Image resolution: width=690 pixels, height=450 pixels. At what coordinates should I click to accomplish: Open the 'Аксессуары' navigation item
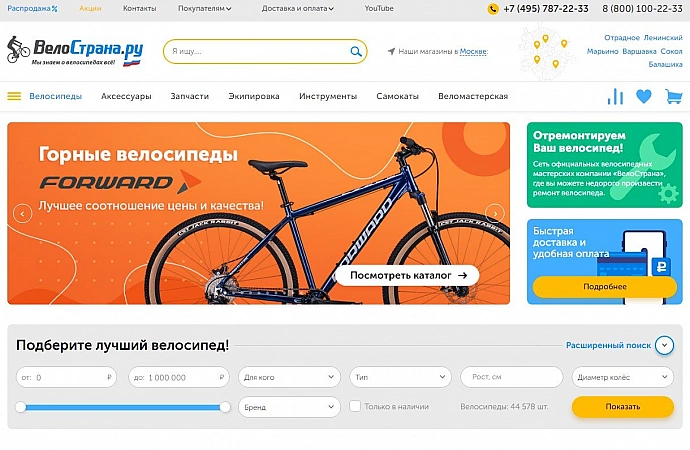(126, 96)
